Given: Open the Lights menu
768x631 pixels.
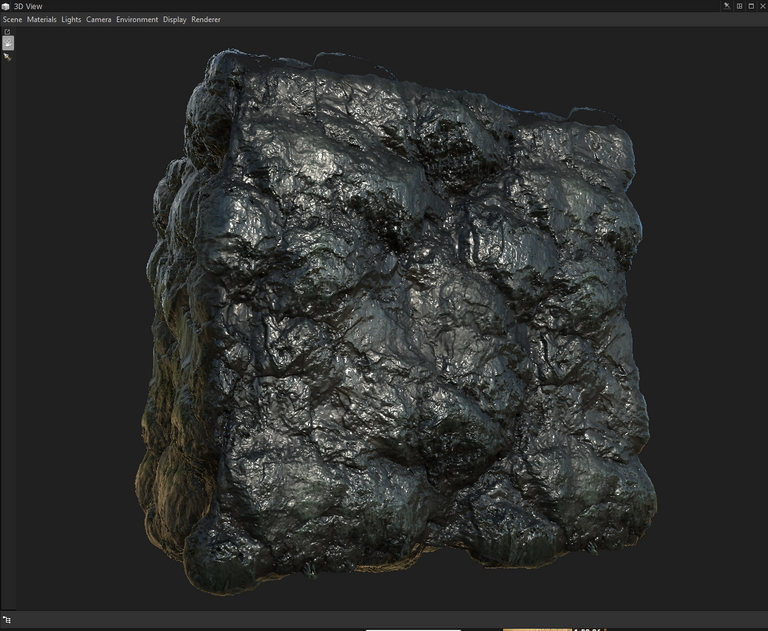Looking at the screenshot, I should click(71, 20).
